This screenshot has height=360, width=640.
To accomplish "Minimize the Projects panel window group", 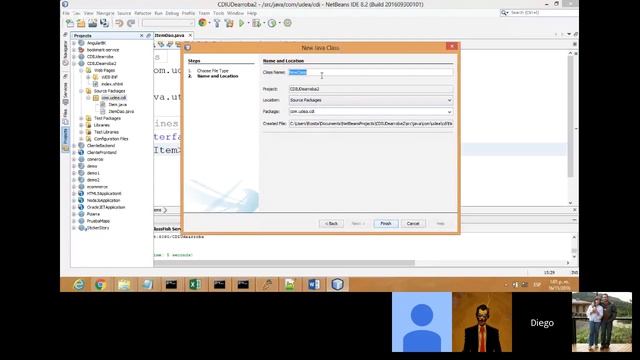I will point(149,36).
